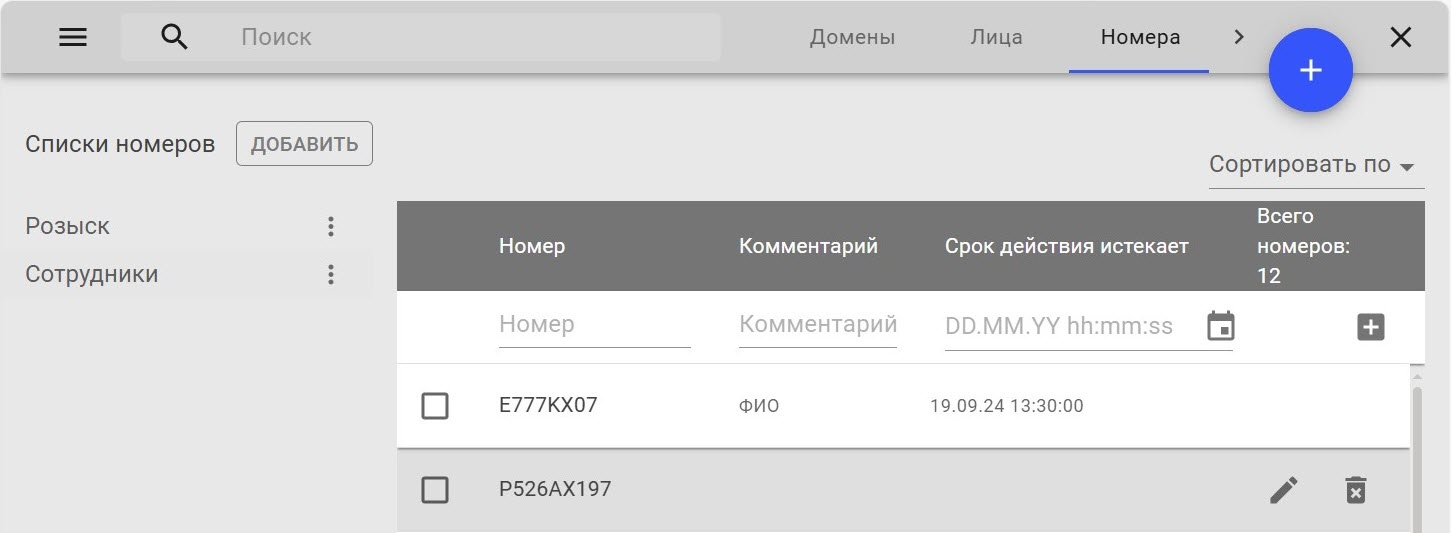Click the blue plus floating button

pyautogui.click(x=1310, y=69)
